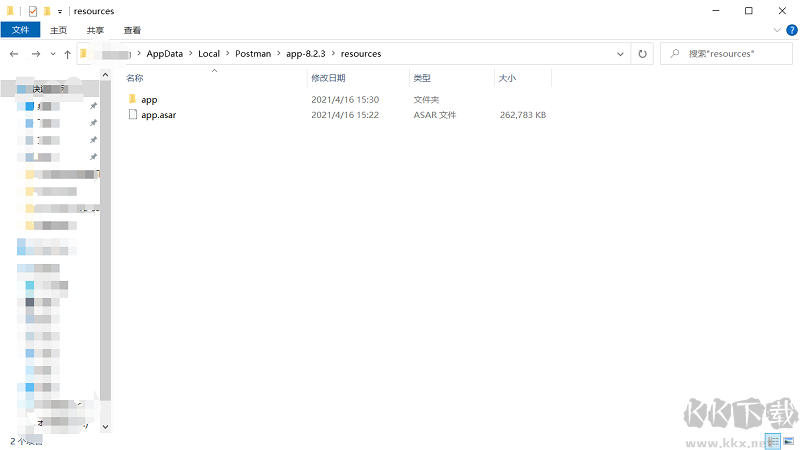Click the date 2021/4/16 15:22
The image size is (800, 450).
(x=345, y=115)
